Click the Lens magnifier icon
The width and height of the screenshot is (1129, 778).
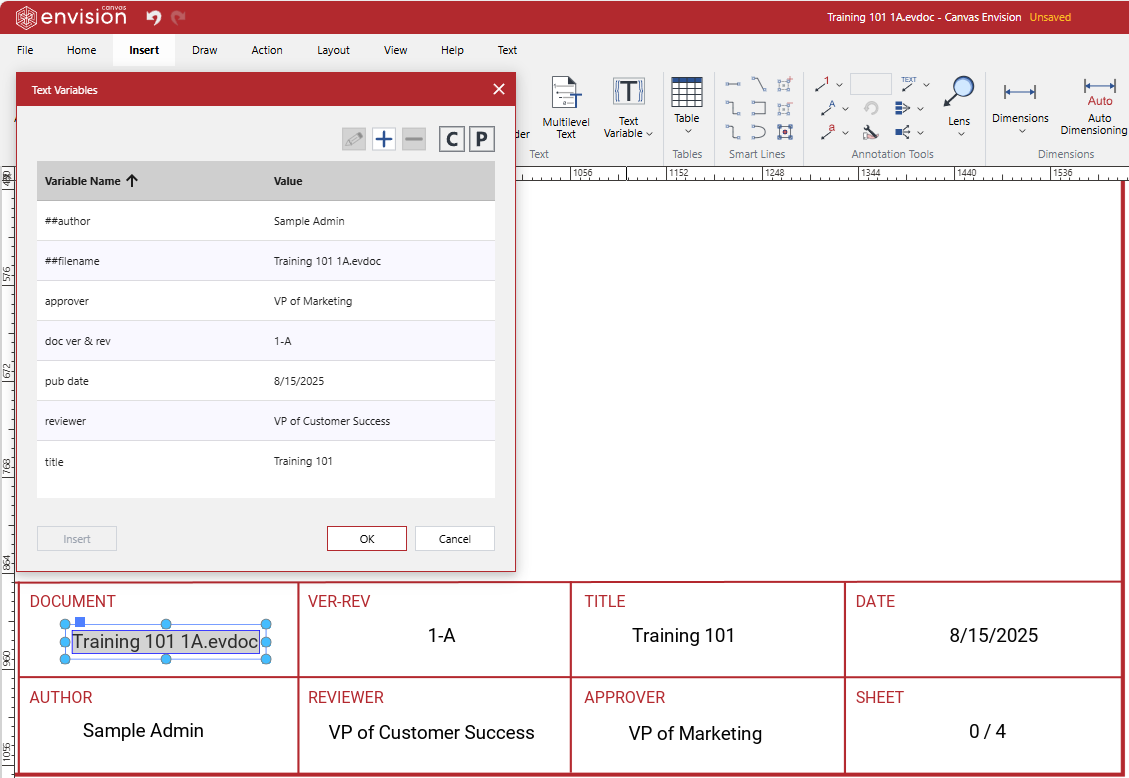point(959,91)
